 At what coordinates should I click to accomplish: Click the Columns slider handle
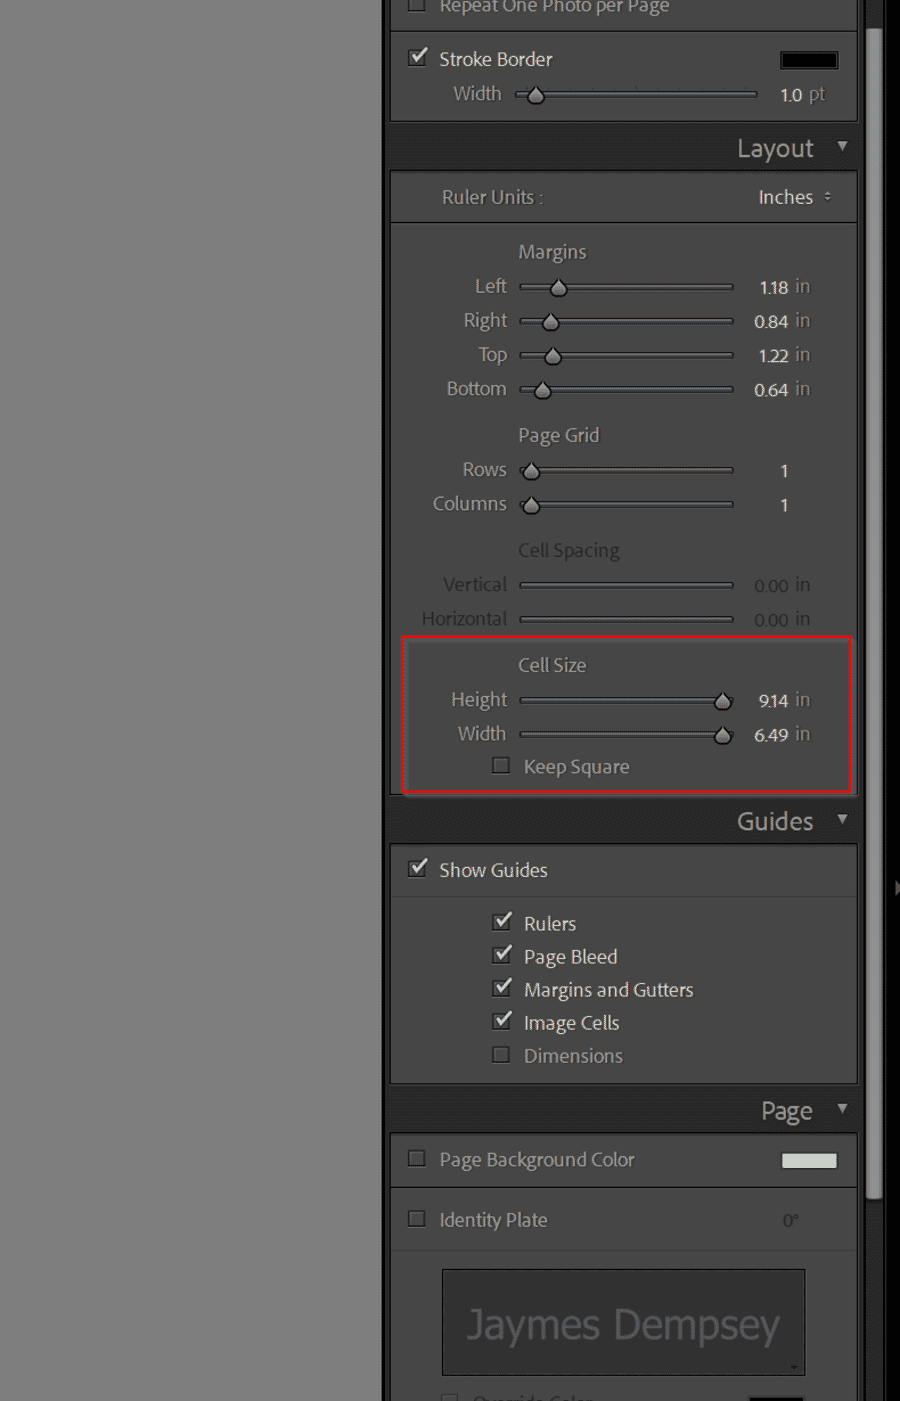pyautogui.click(x=531, y=505)
